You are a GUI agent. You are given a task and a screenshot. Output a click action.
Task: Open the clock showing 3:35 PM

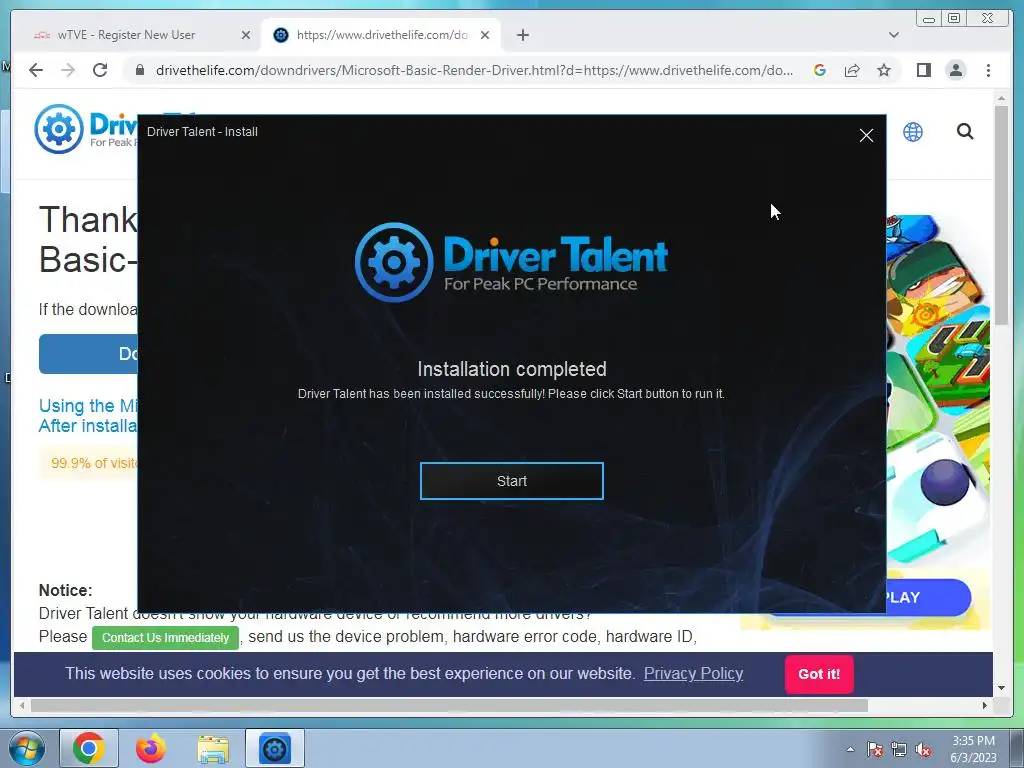tap(973, 749)
